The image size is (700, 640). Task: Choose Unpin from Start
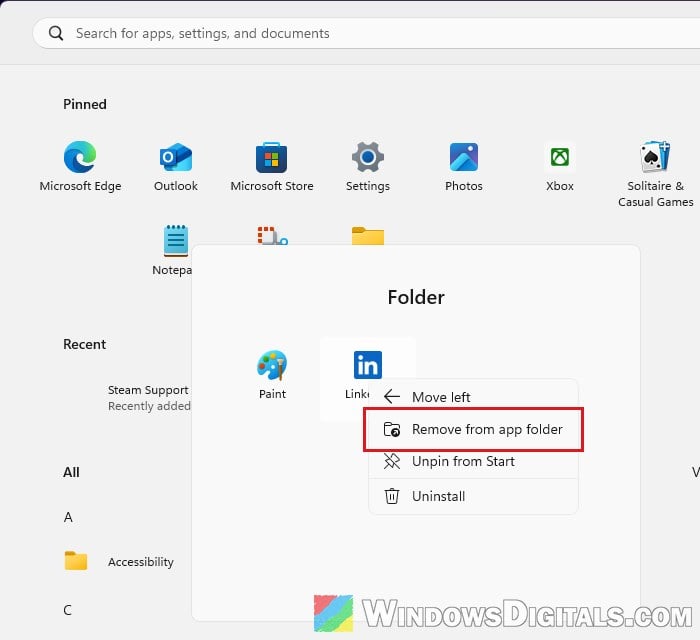473,461
